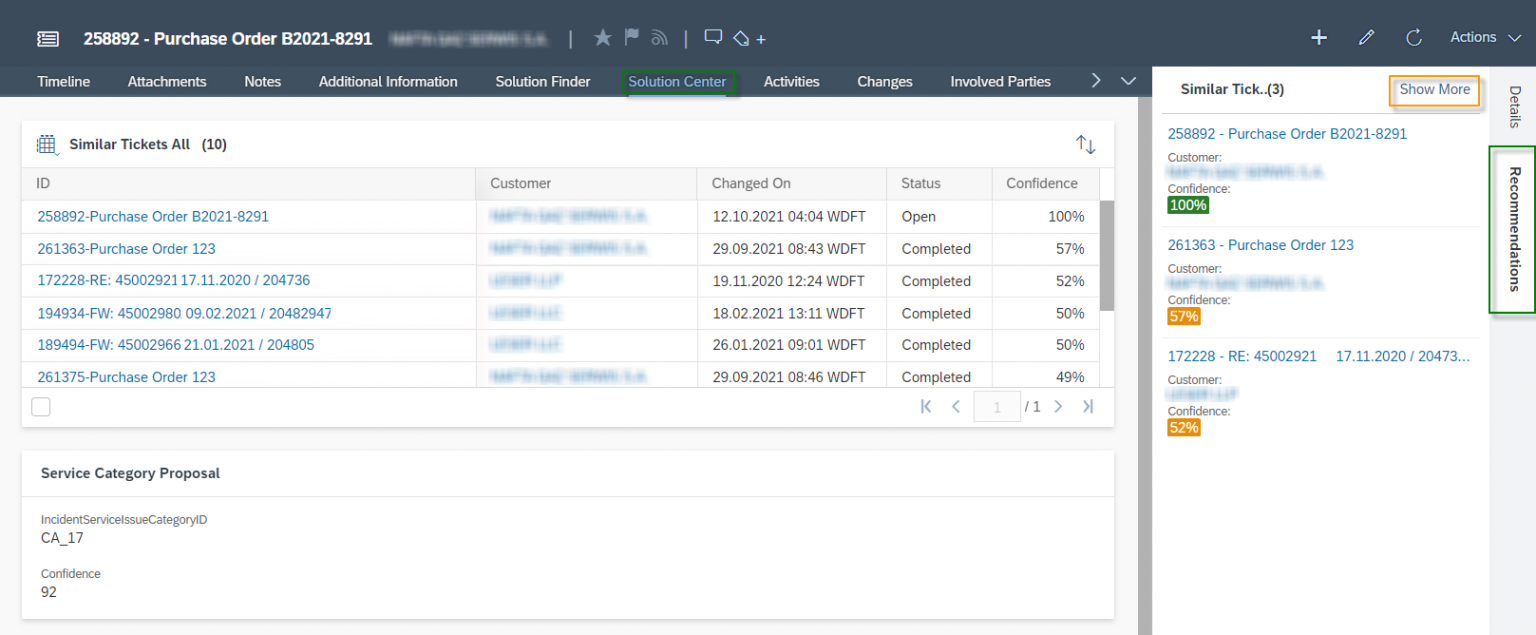The height and width of the screenshot is (635, 1536).
Task: Create a new item with the plus icon
Action: pyautogui.click(x=1318, y=37)
